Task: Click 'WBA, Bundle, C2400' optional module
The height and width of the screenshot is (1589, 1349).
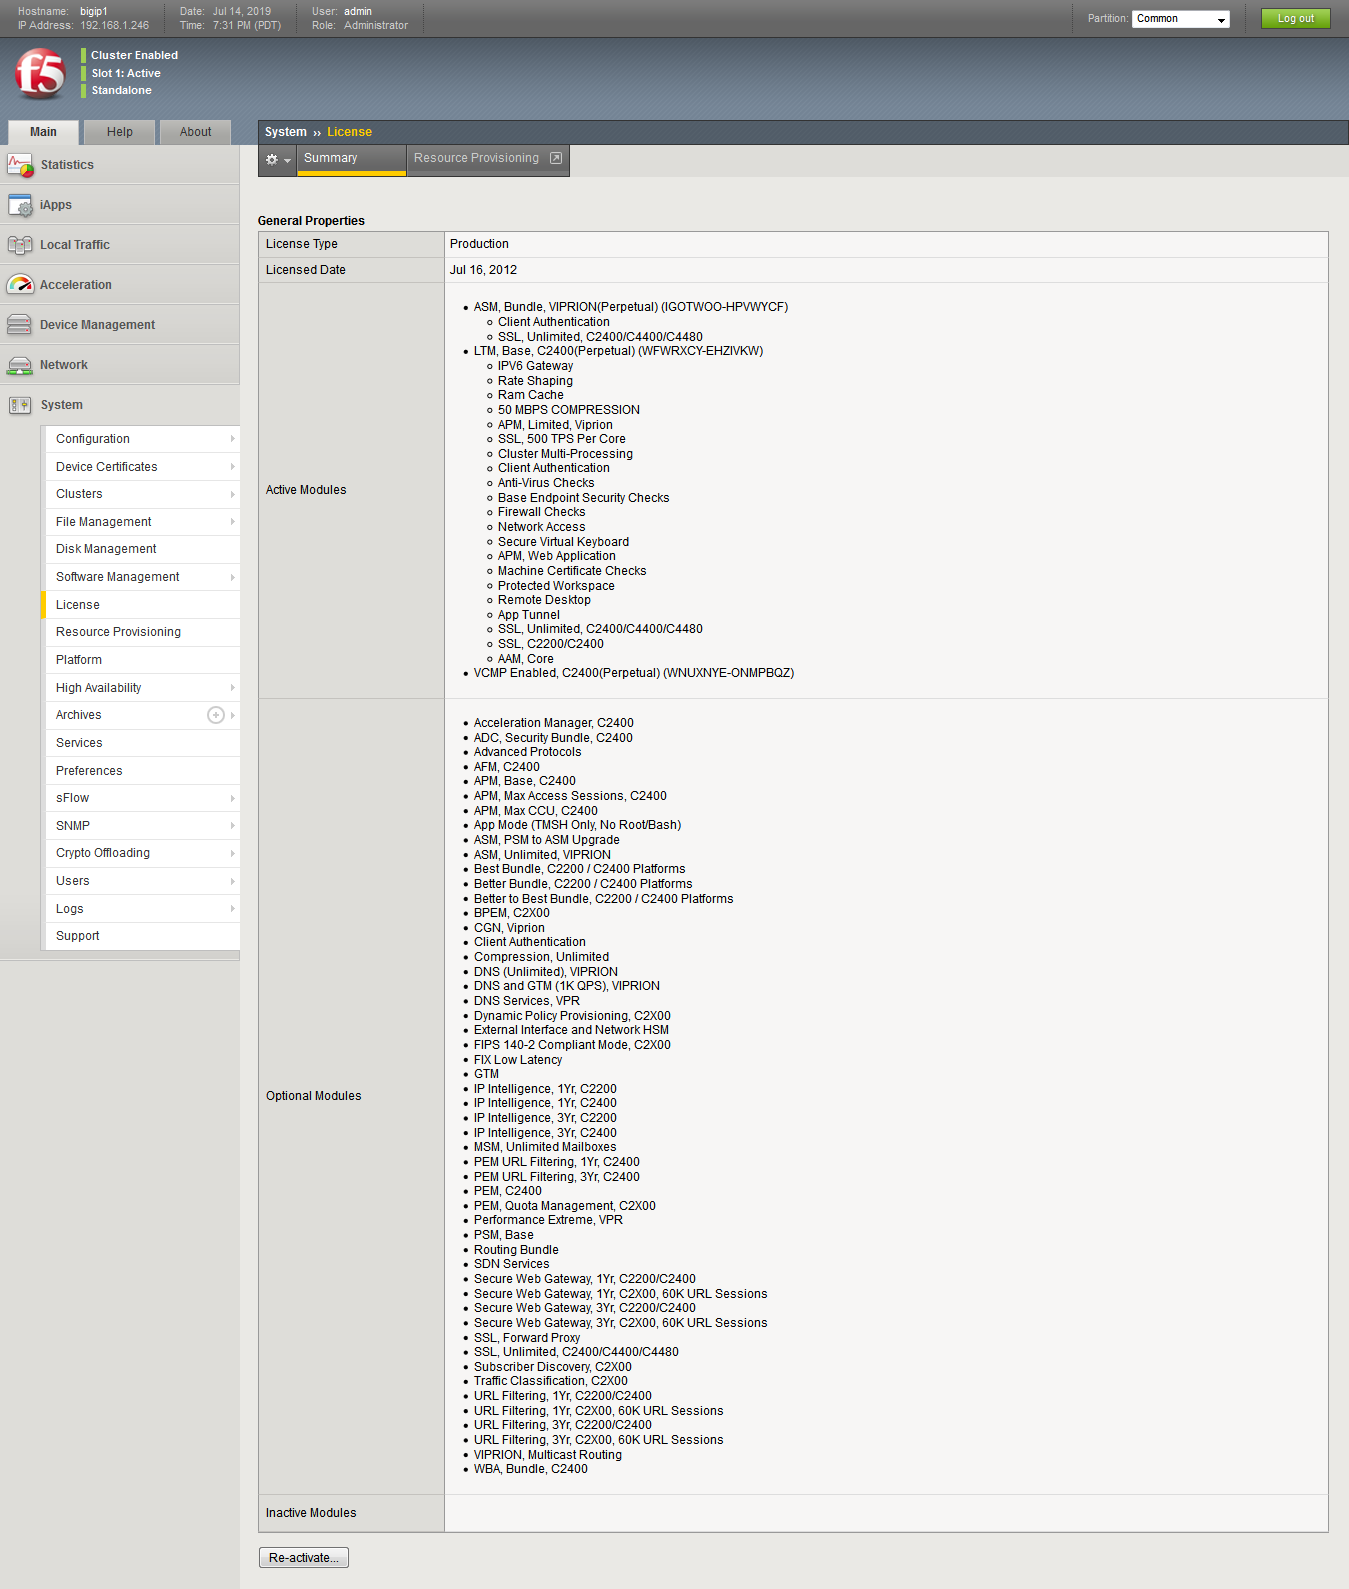Action: click(x=531, y=1469)
